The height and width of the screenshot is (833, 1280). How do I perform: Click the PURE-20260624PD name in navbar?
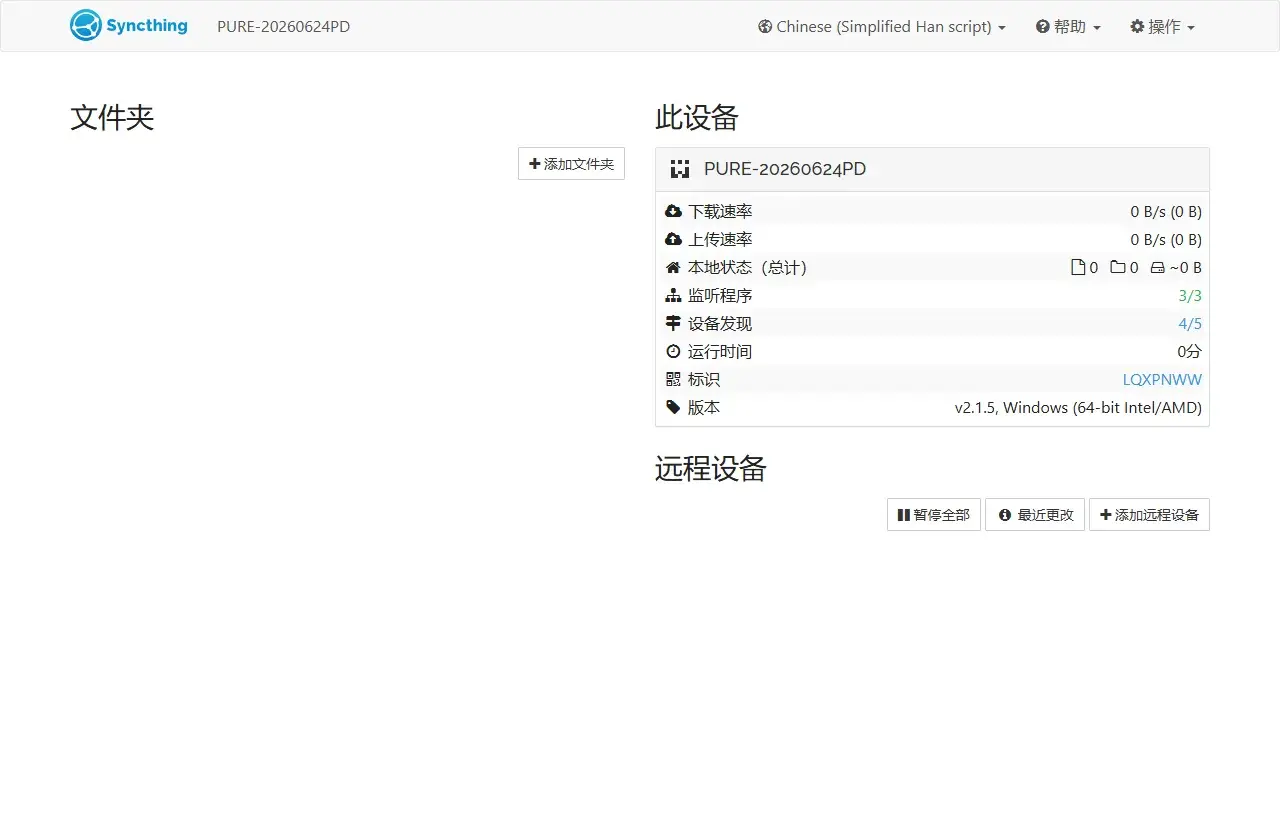click(x=283, y=27)
